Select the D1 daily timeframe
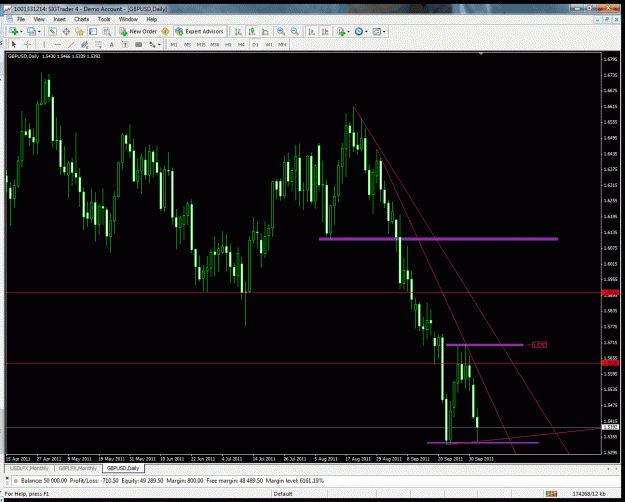The height and width of the screenshot is (502, 625). (x=255, y=45)
